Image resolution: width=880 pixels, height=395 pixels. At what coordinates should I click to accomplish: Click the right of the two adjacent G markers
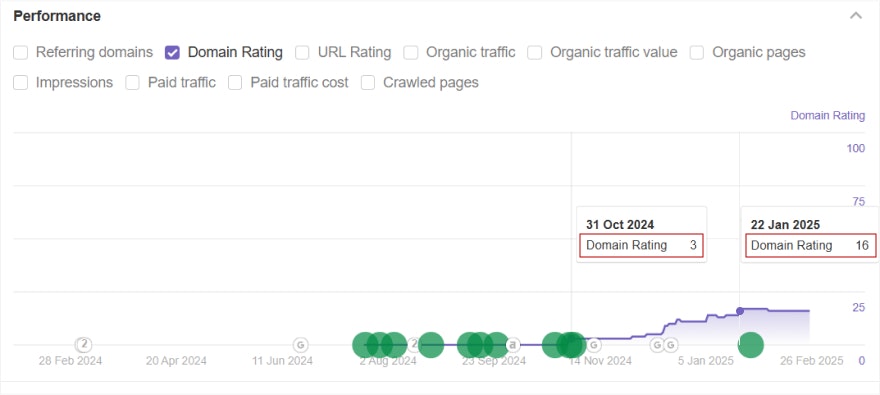670,345
